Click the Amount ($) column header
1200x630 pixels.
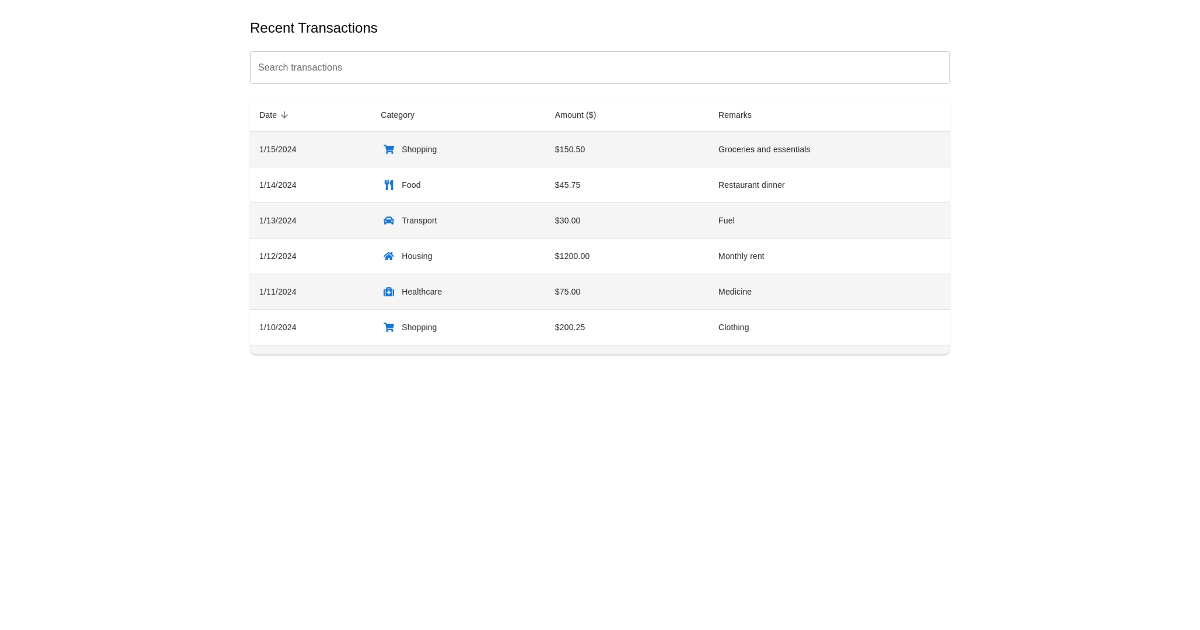tap(575, 114)
